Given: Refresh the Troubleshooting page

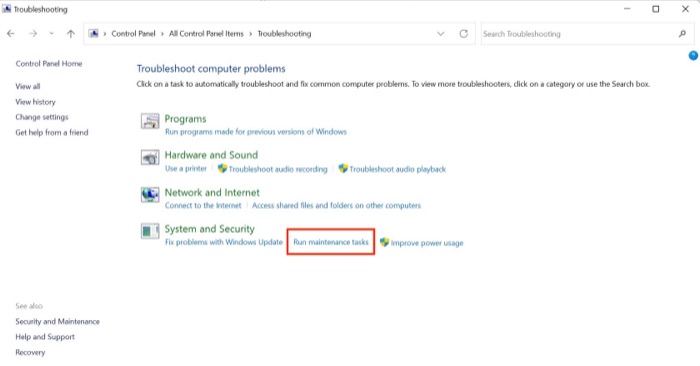Looking at the screenshot, I should (x=463, y=33).
